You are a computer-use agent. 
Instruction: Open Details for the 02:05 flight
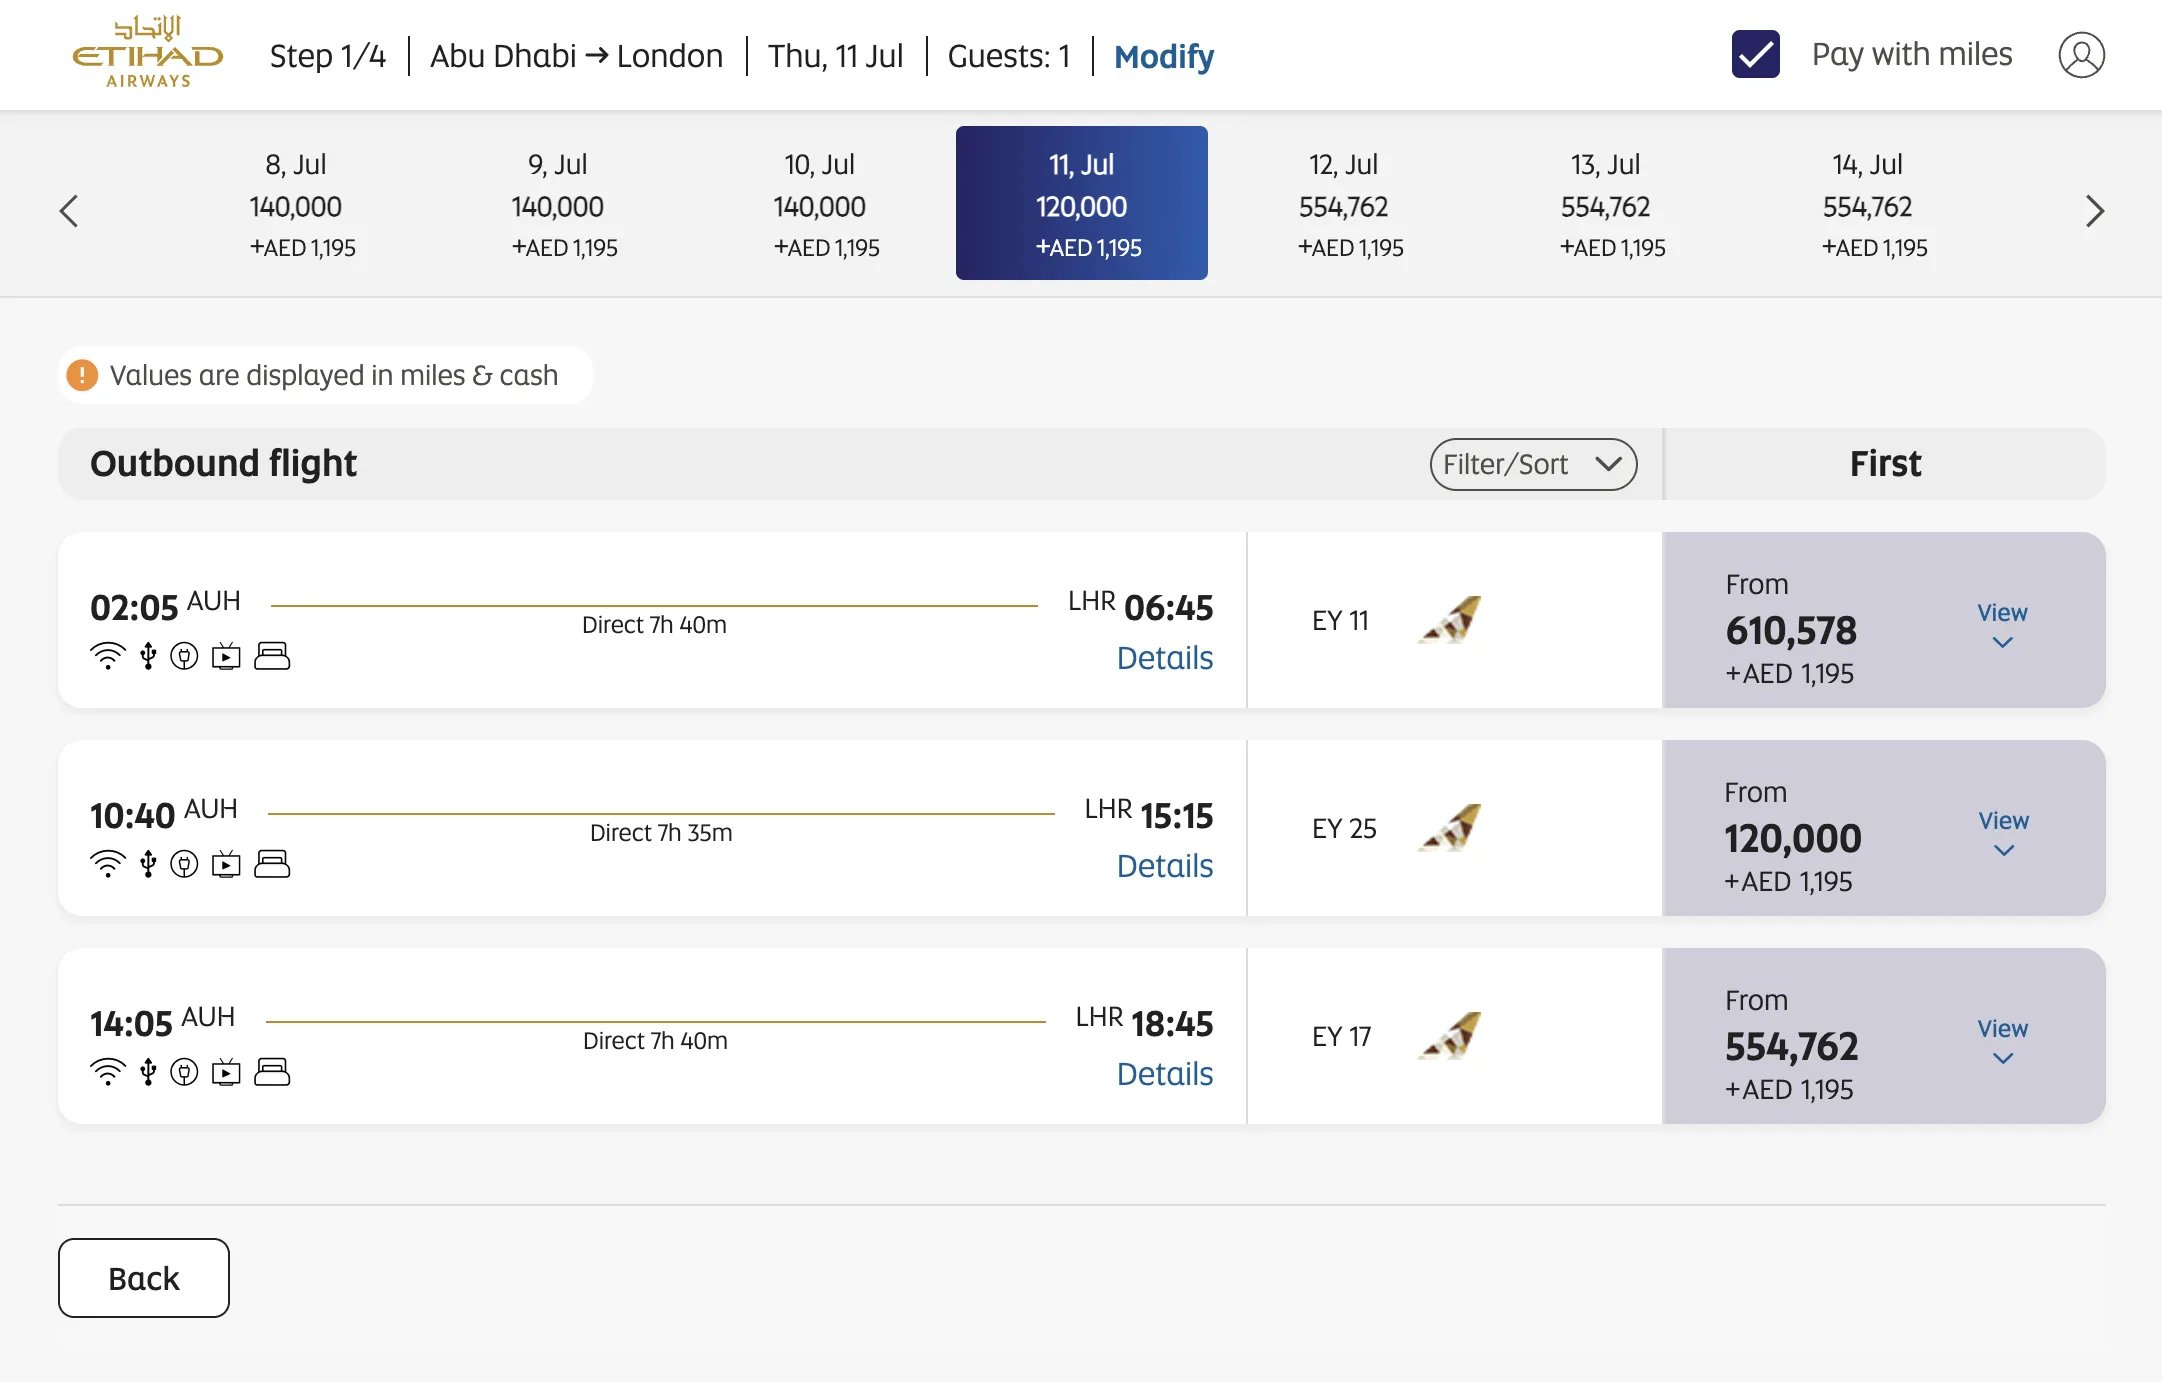tap(1164, 658)
